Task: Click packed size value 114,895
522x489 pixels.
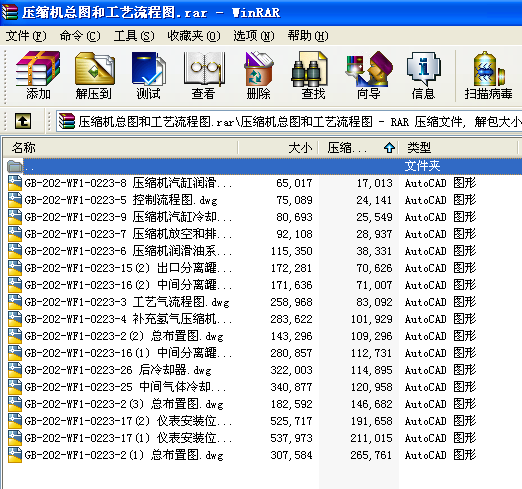Action: [x=371, y=370]
